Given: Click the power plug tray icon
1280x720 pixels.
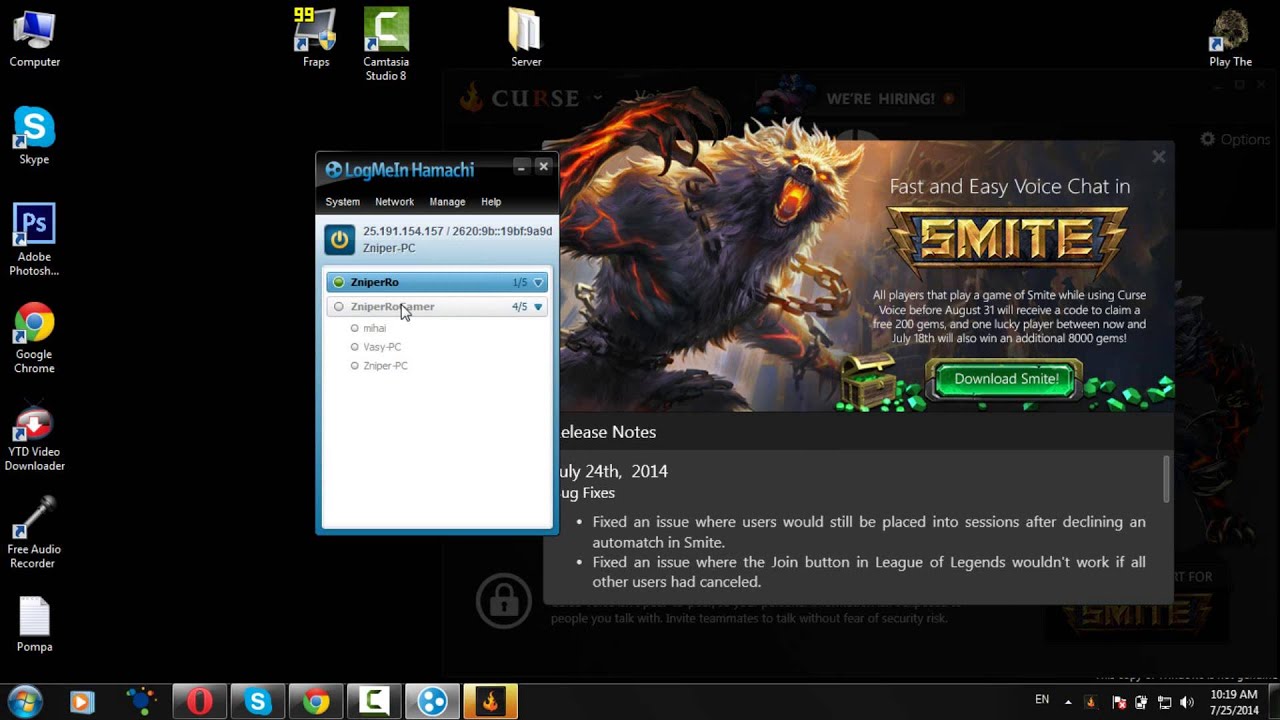Looking at the screenshot, I should [1142, 702].
